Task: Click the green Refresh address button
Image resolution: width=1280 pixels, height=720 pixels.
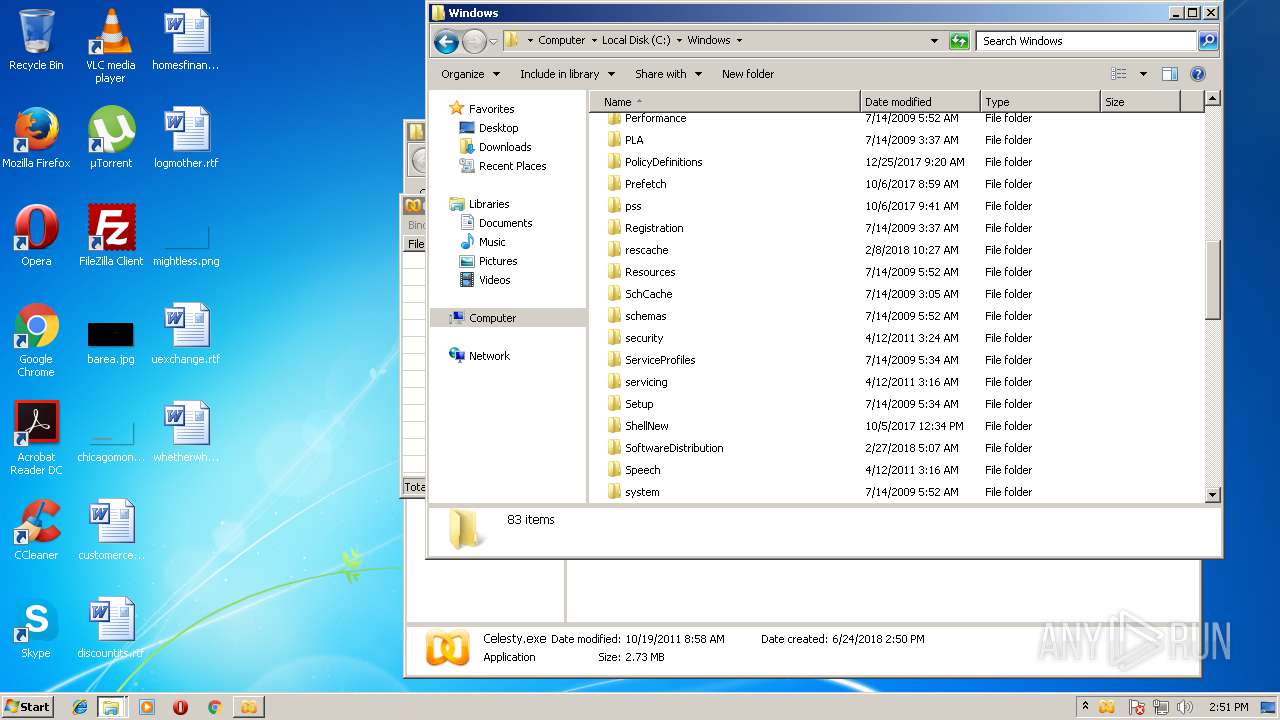Action: [x=959, y=41]
